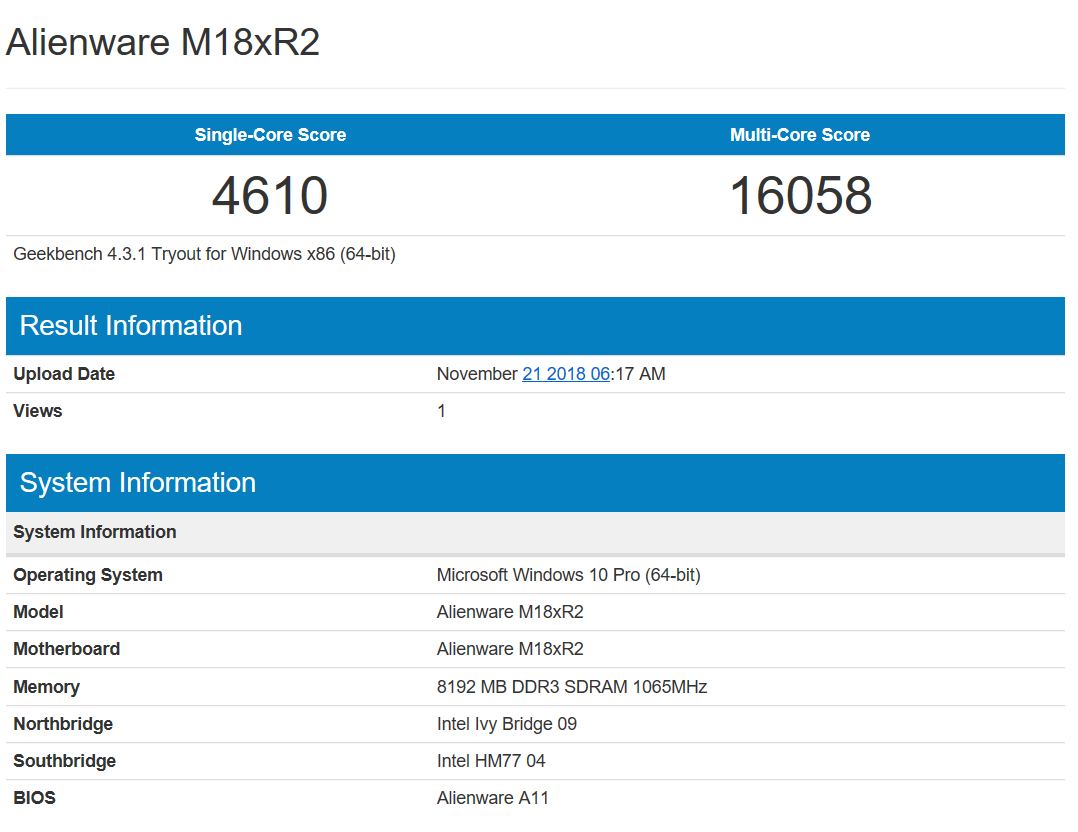This screenshot has width=1078, height=832.
Task: Click the Memory row label
Action: coord(47,687)
